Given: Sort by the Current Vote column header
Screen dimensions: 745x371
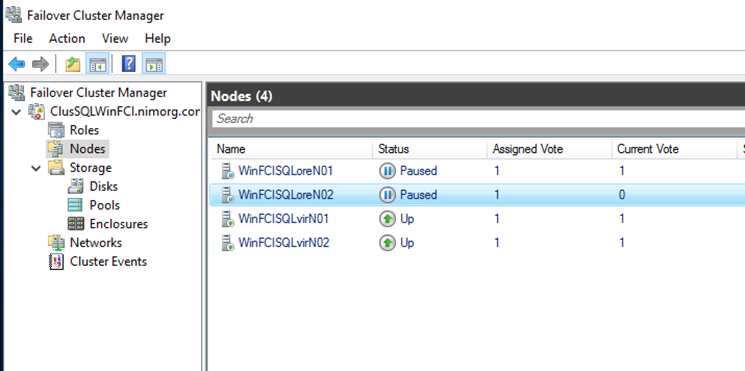Looking at the screenshot, I should pos(674,149).
